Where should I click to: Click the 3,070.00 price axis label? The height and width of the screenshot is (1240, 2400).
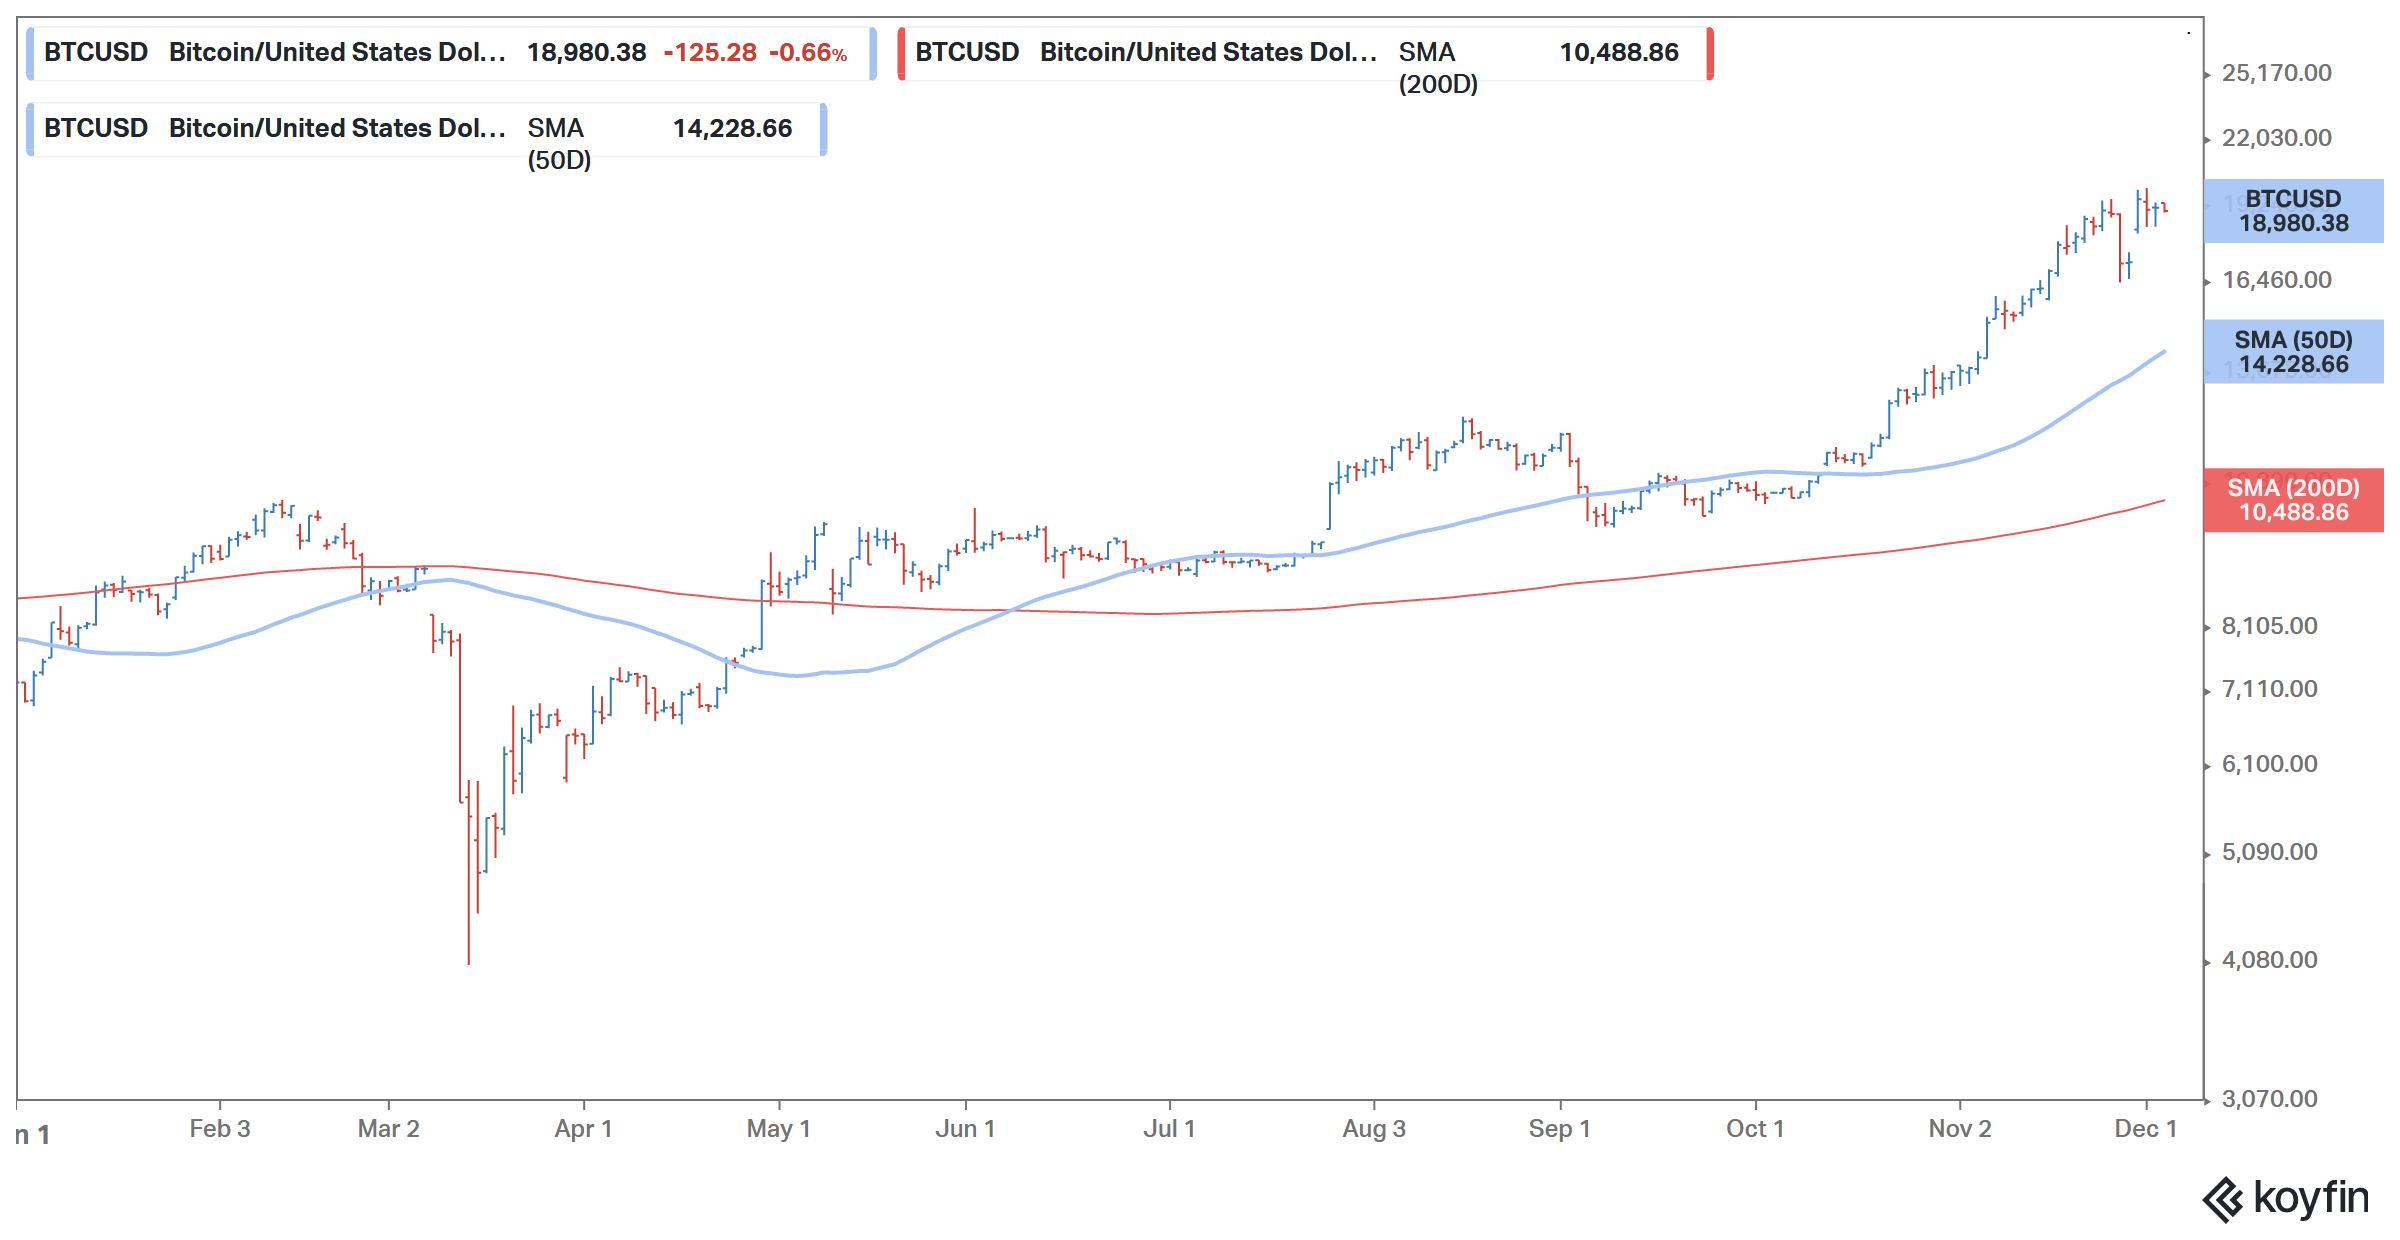point(2270,1099)
